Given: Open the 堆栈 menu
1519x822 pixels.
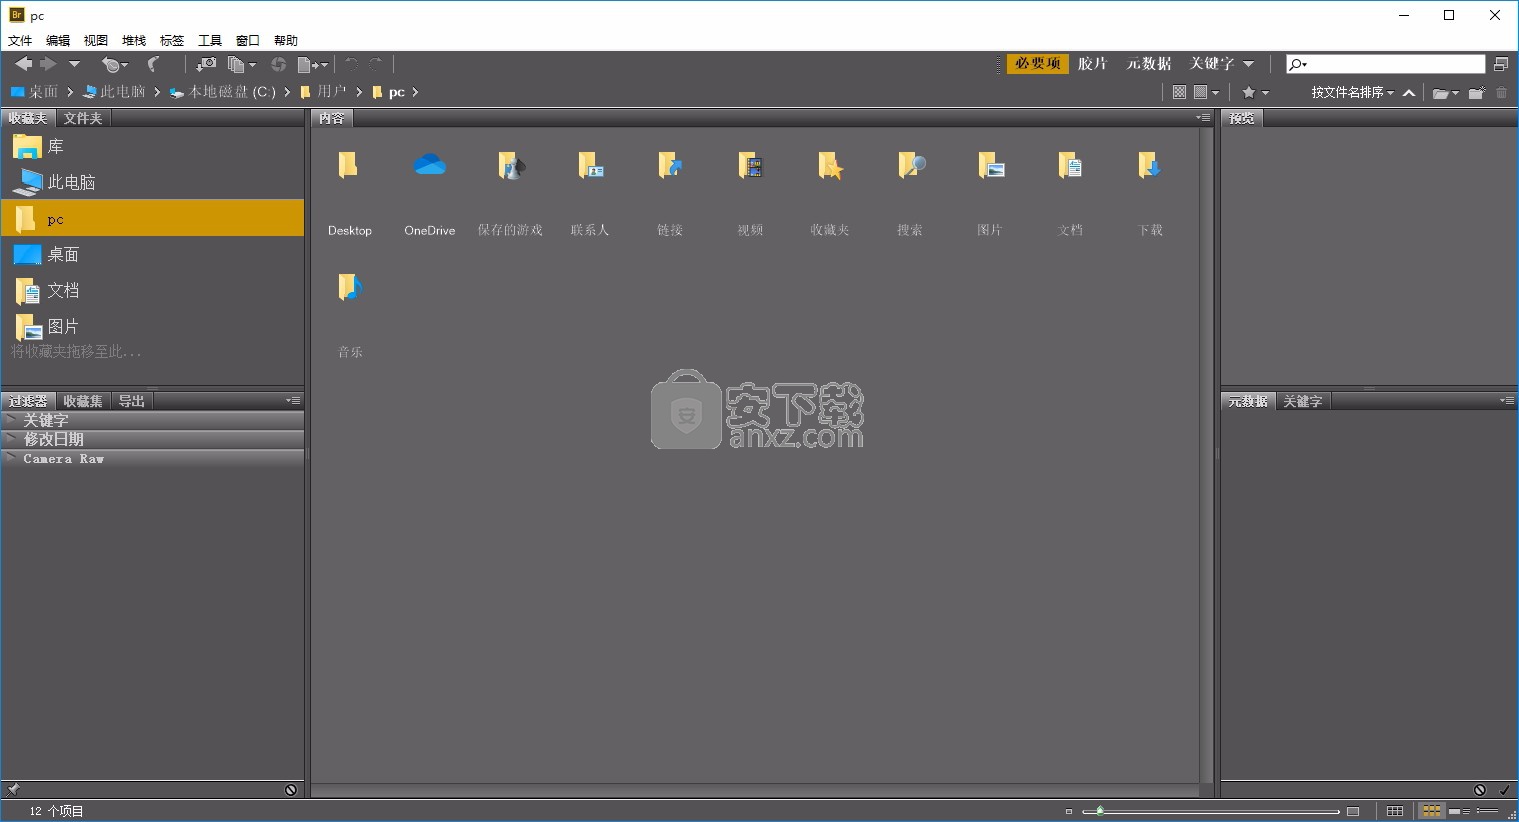Looking at the screenshot, I should pos(134,41).
